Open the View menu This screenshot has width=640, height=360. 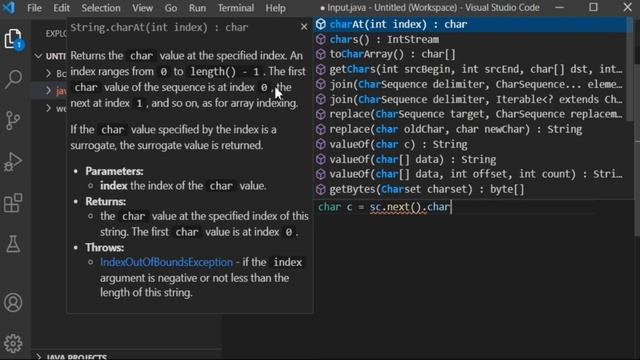pos(142,8)
